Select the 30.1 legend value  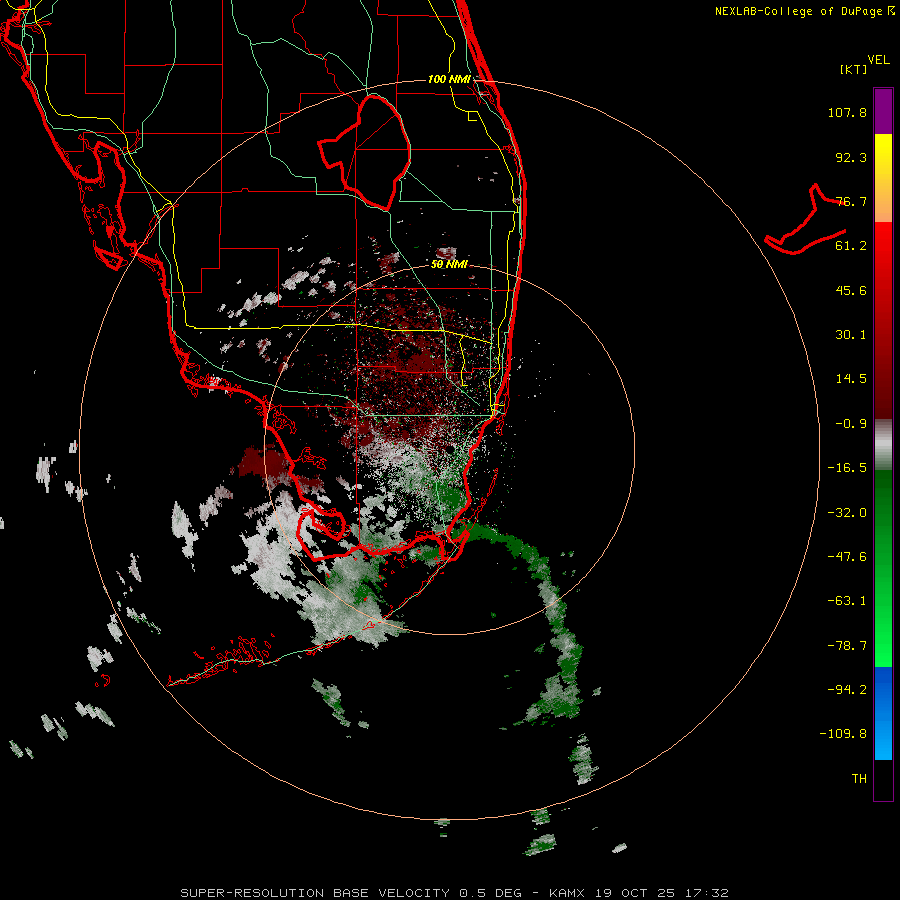click(x=851, y=335)
